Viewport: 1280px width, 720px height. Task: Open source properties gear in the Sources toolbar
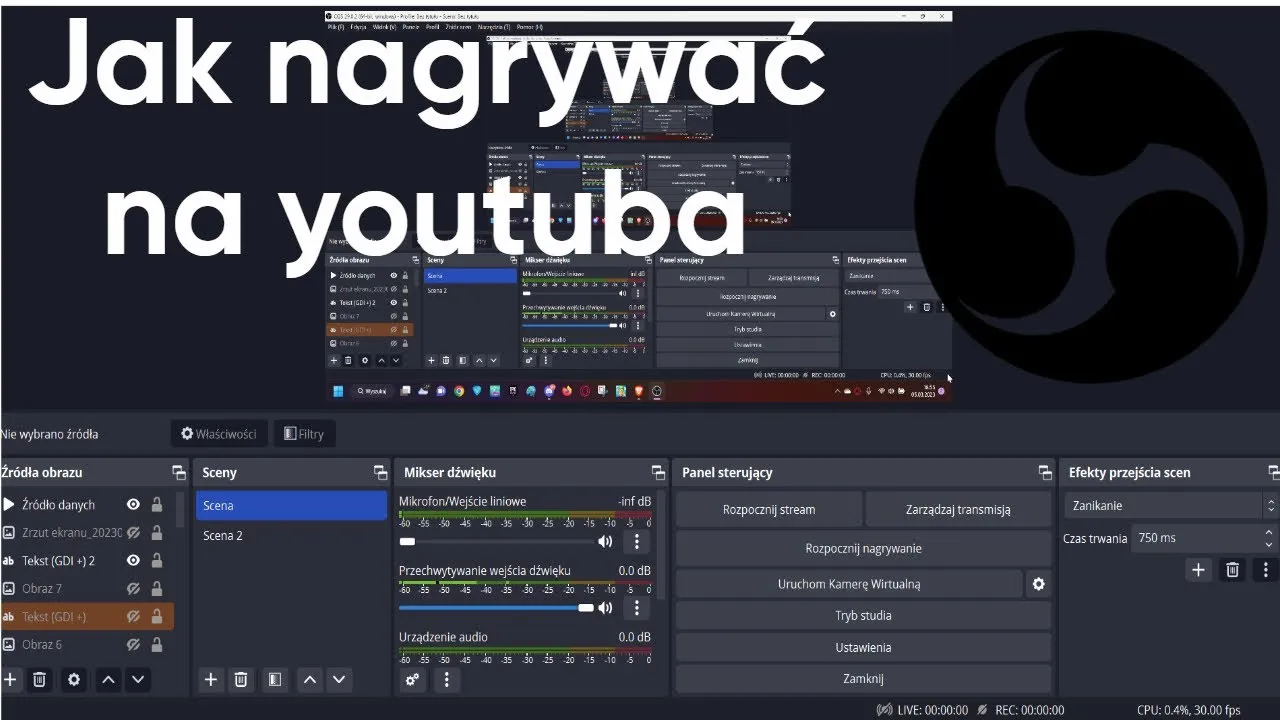73,679
